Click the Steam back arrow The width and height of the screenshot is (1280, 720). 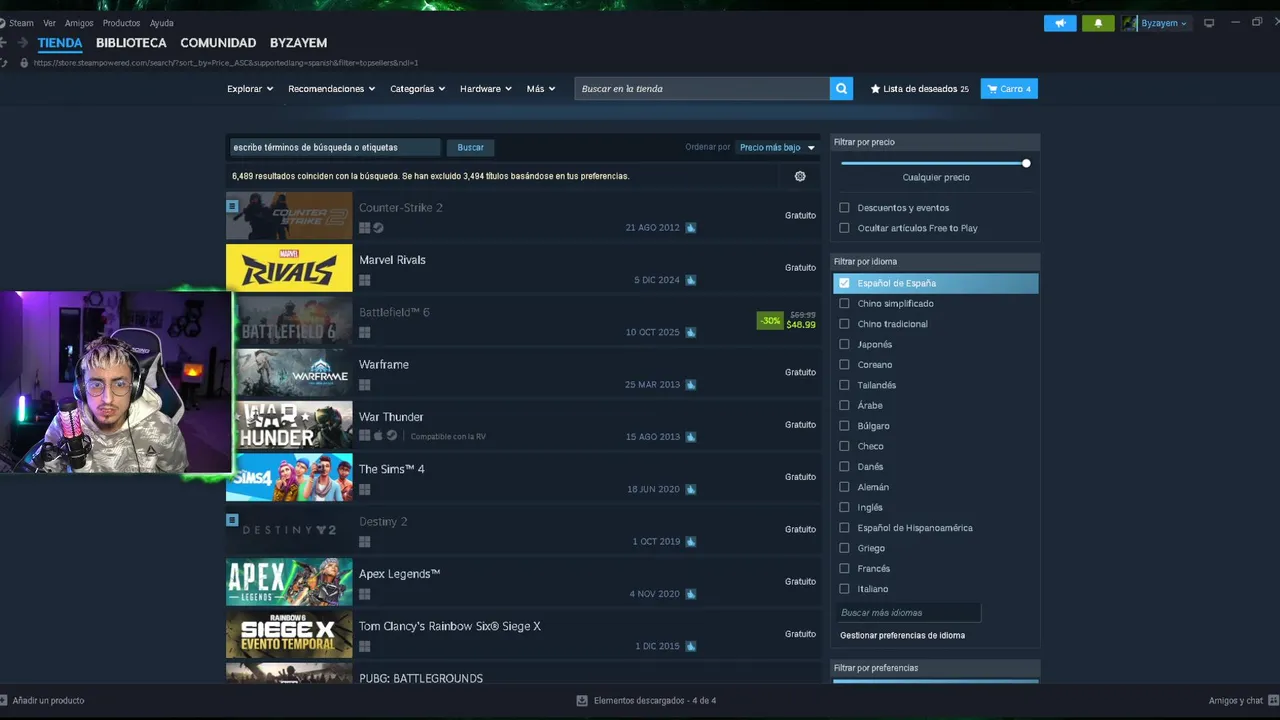click(x=3, y=43)
